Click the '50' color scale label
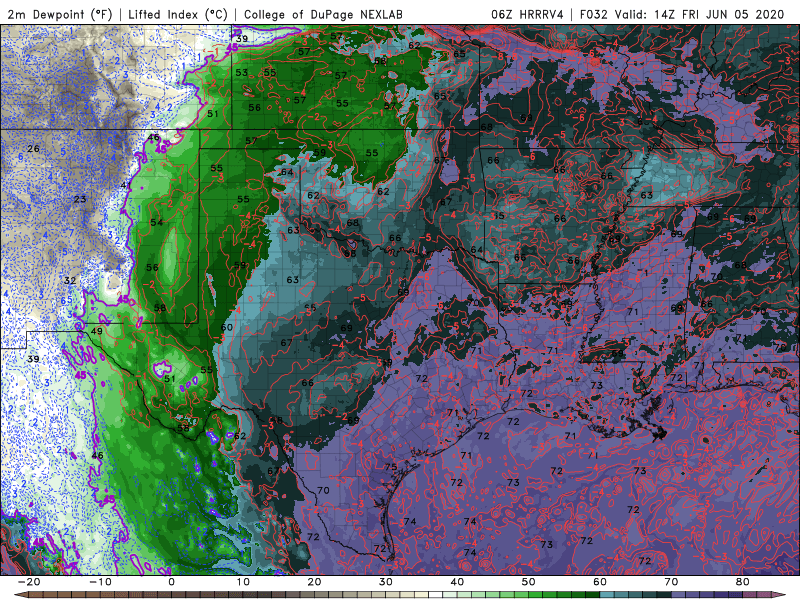The image size is (800, 600). click(529, 582)
